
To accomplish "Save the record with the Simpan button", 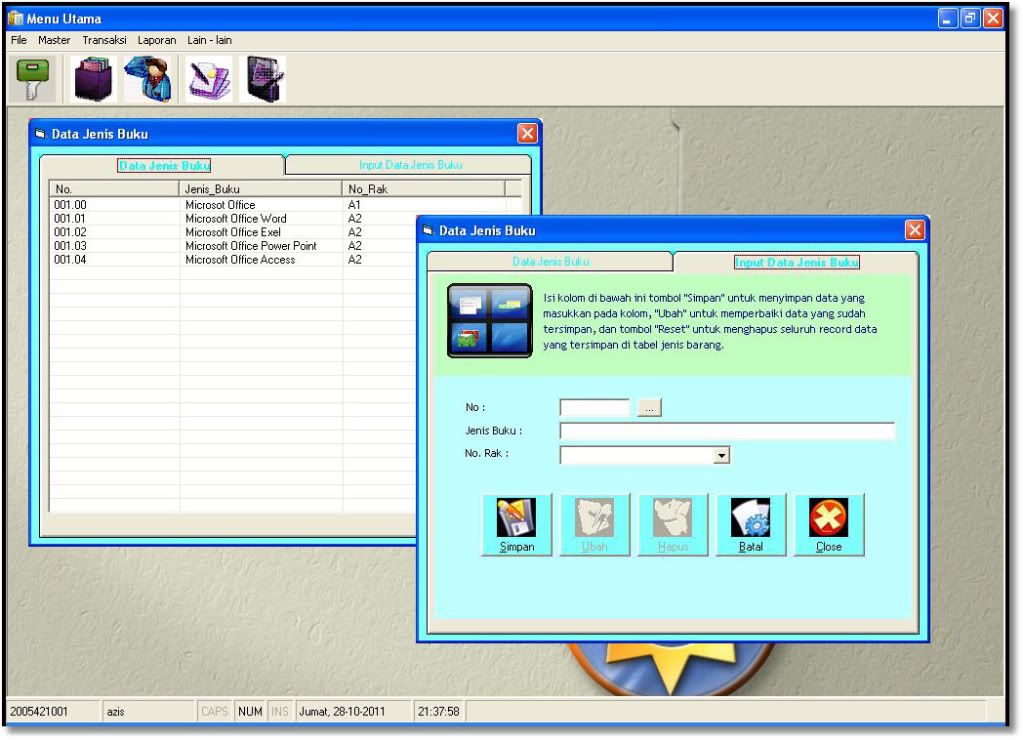I will pyautogui.click(x=517, y=525).
